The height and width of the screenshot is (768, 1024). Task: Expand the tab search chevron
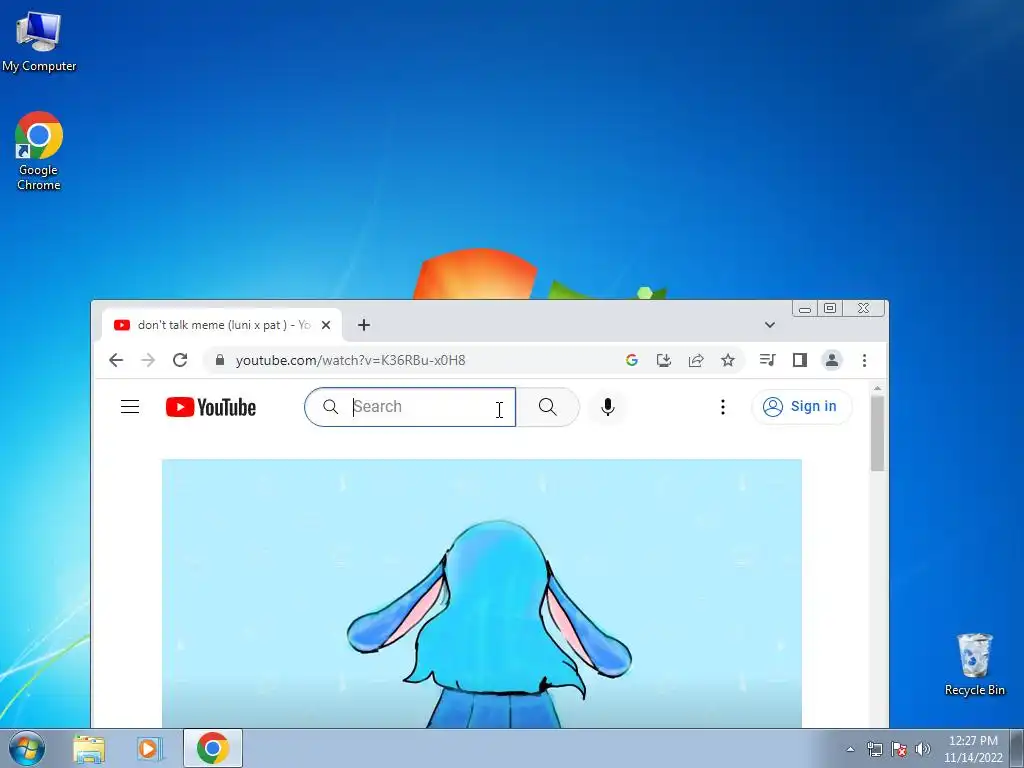770,325
